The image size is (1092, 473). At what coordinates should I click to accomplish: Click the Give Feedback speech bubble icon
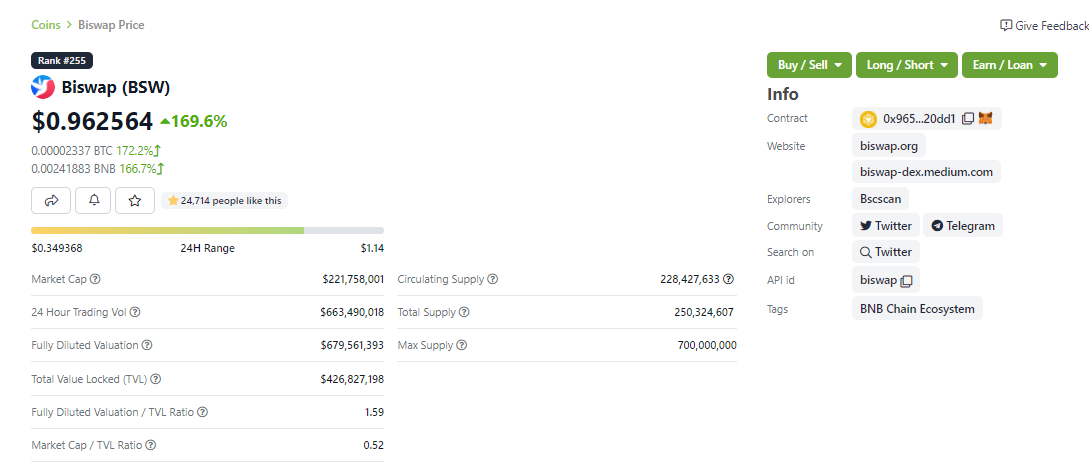pyautogui.click(x=1006, y=25)
